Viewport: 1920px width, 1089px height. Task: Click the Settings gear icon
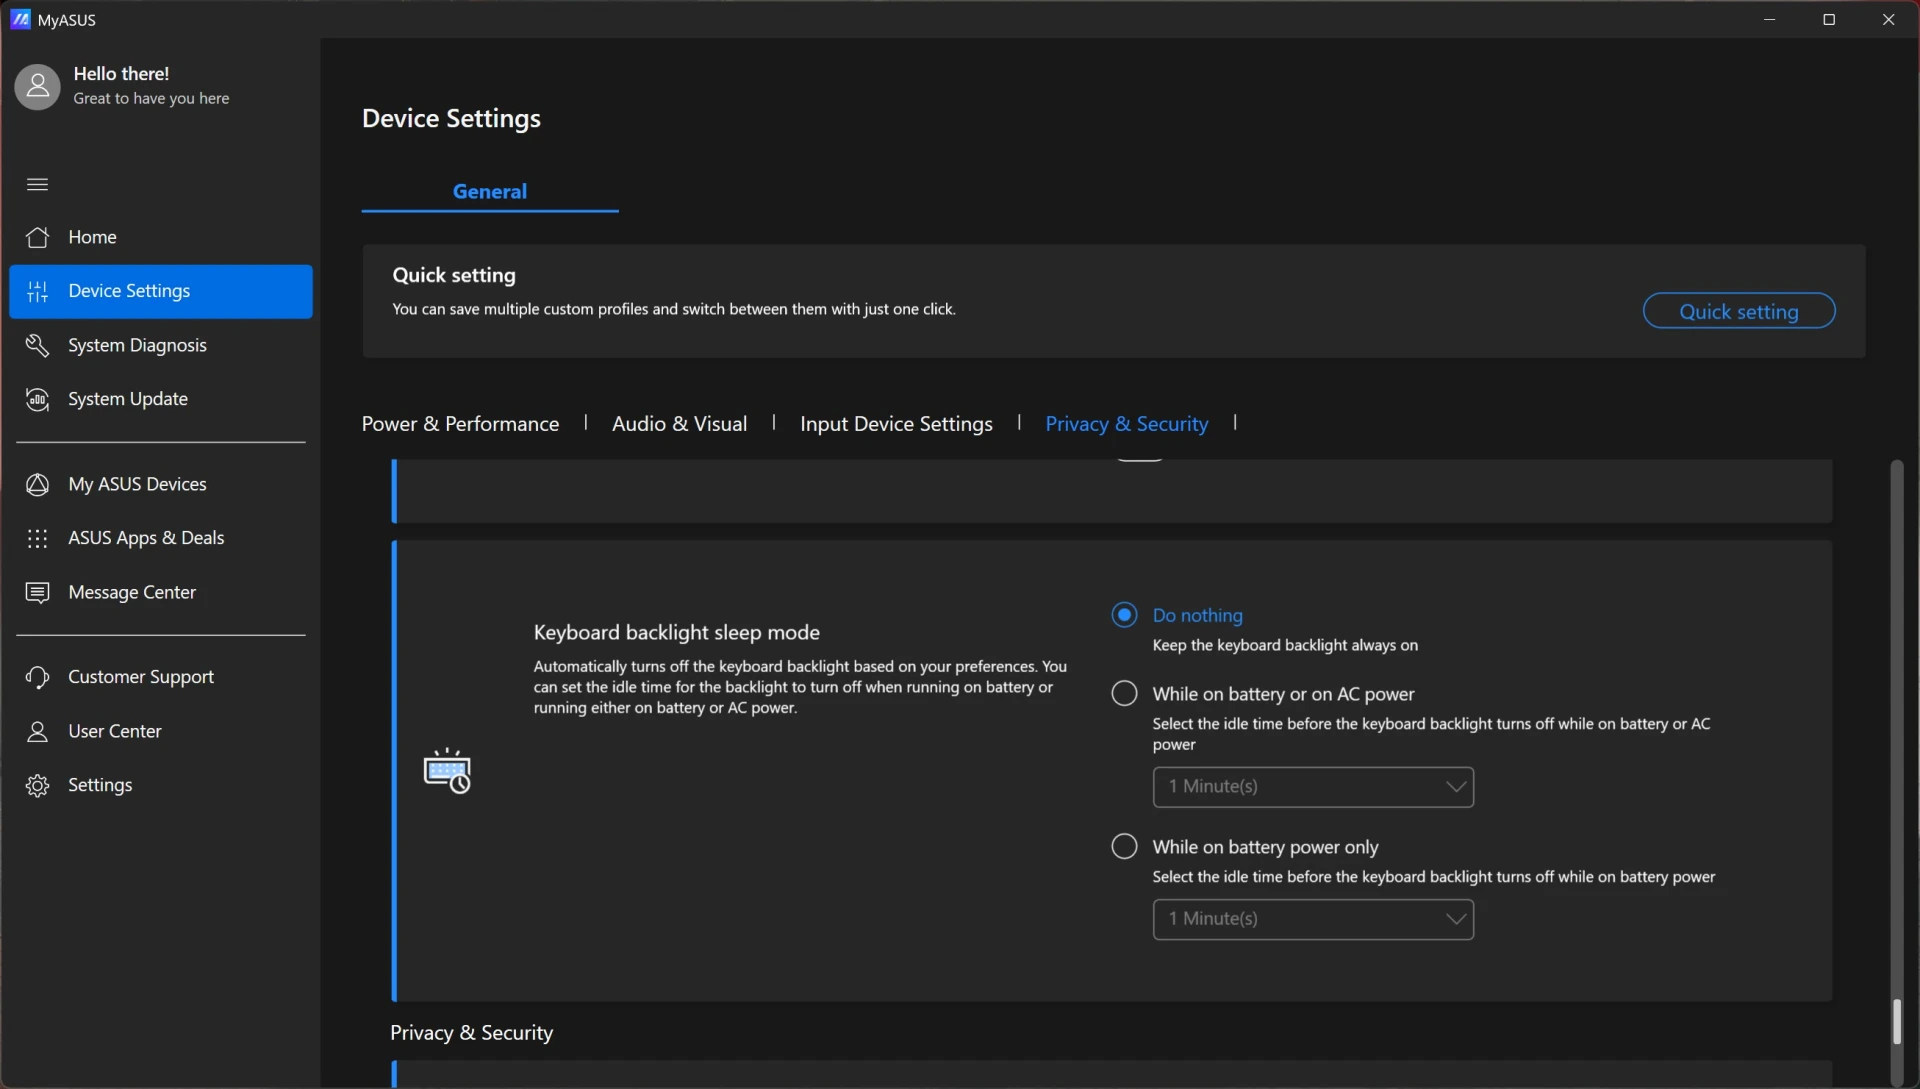[37, 785]
